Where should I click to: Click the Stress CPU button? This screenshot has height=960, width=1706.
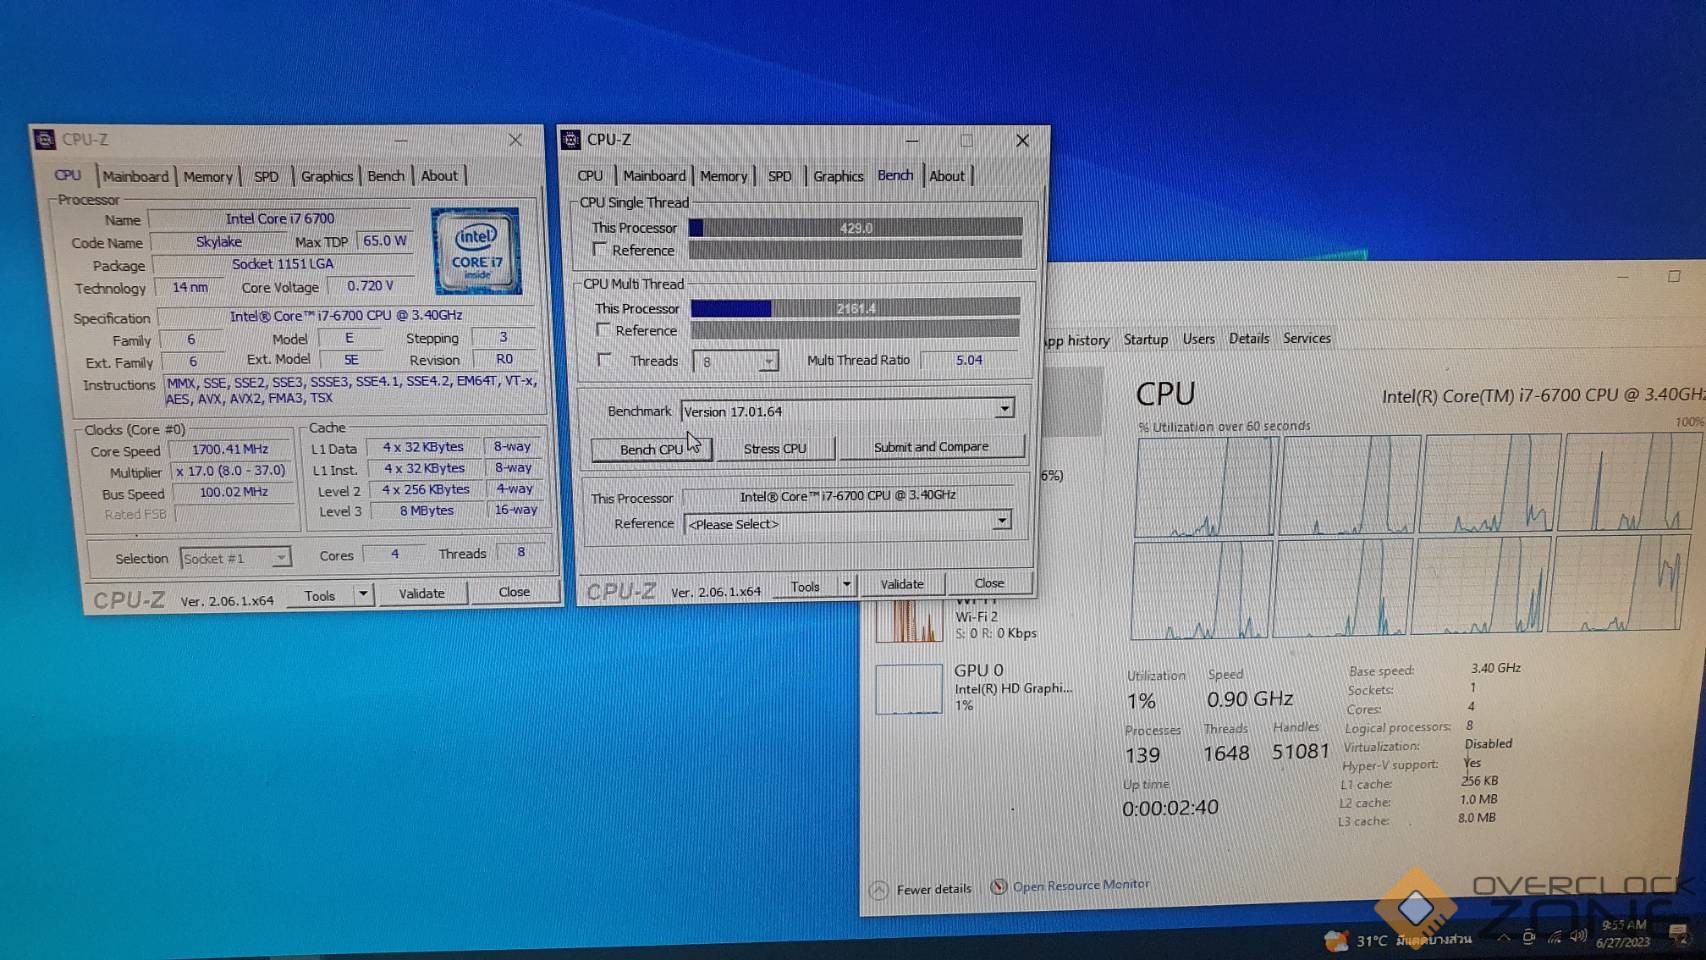point(775,448)
